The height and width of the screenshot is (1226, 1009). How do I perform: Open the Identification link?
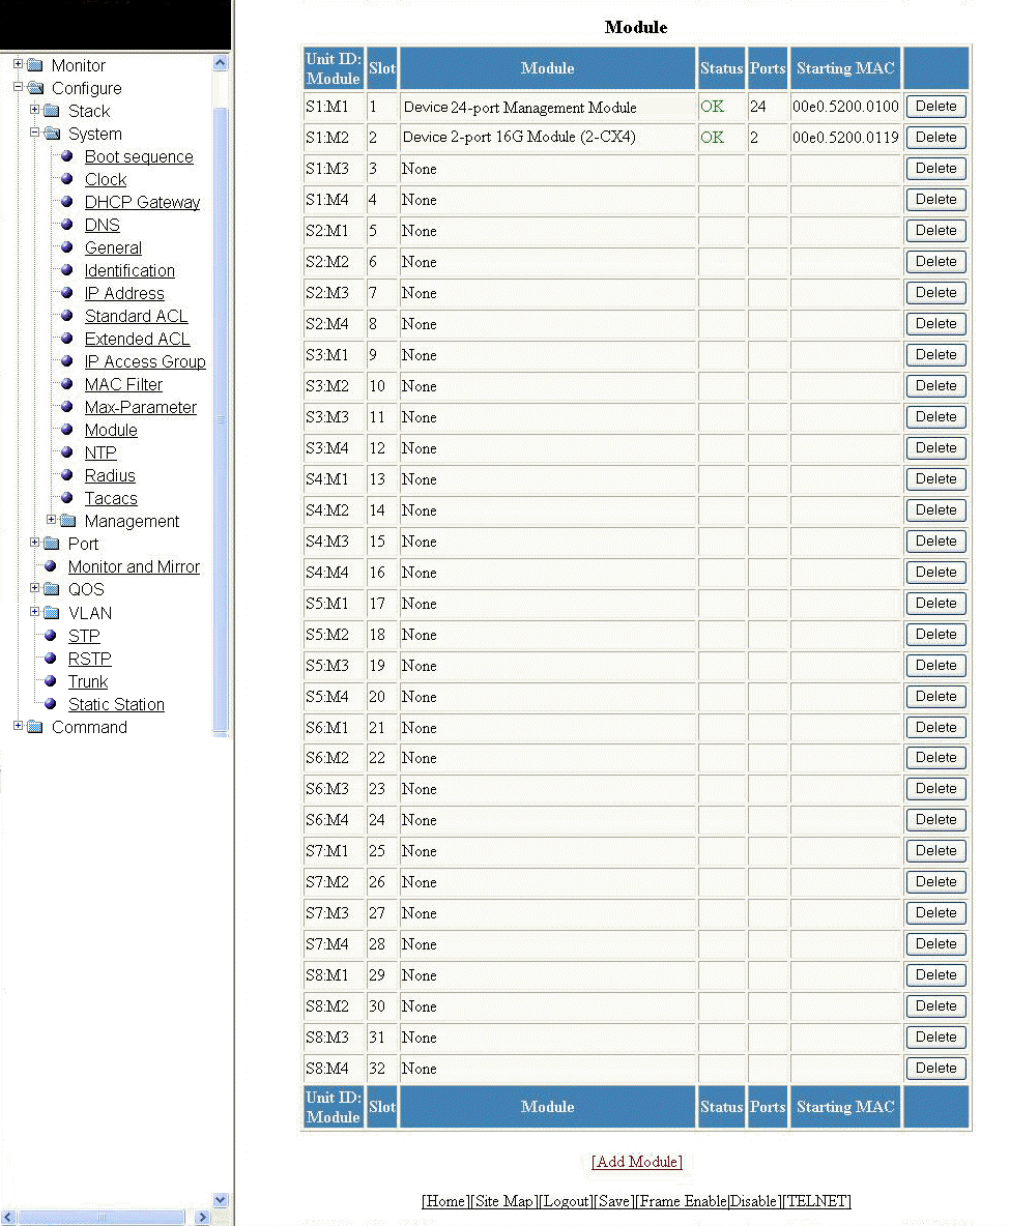click(130, 271)
